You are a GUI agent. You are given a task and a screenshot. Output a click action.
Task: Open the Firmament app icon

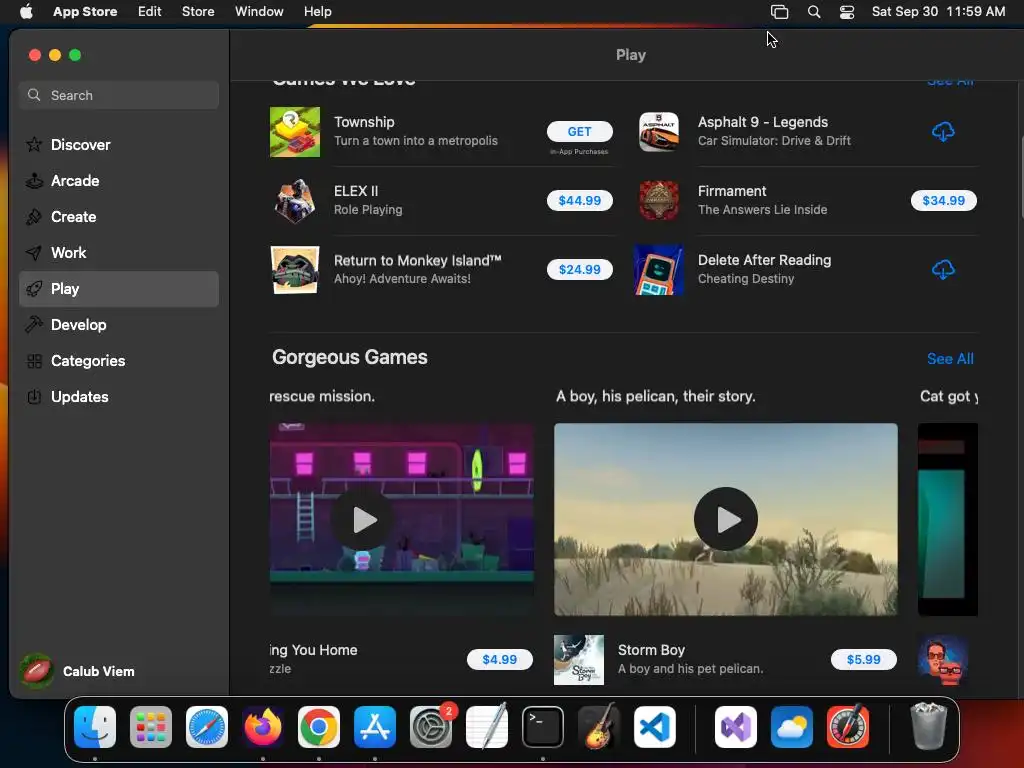tap(658, 200)
